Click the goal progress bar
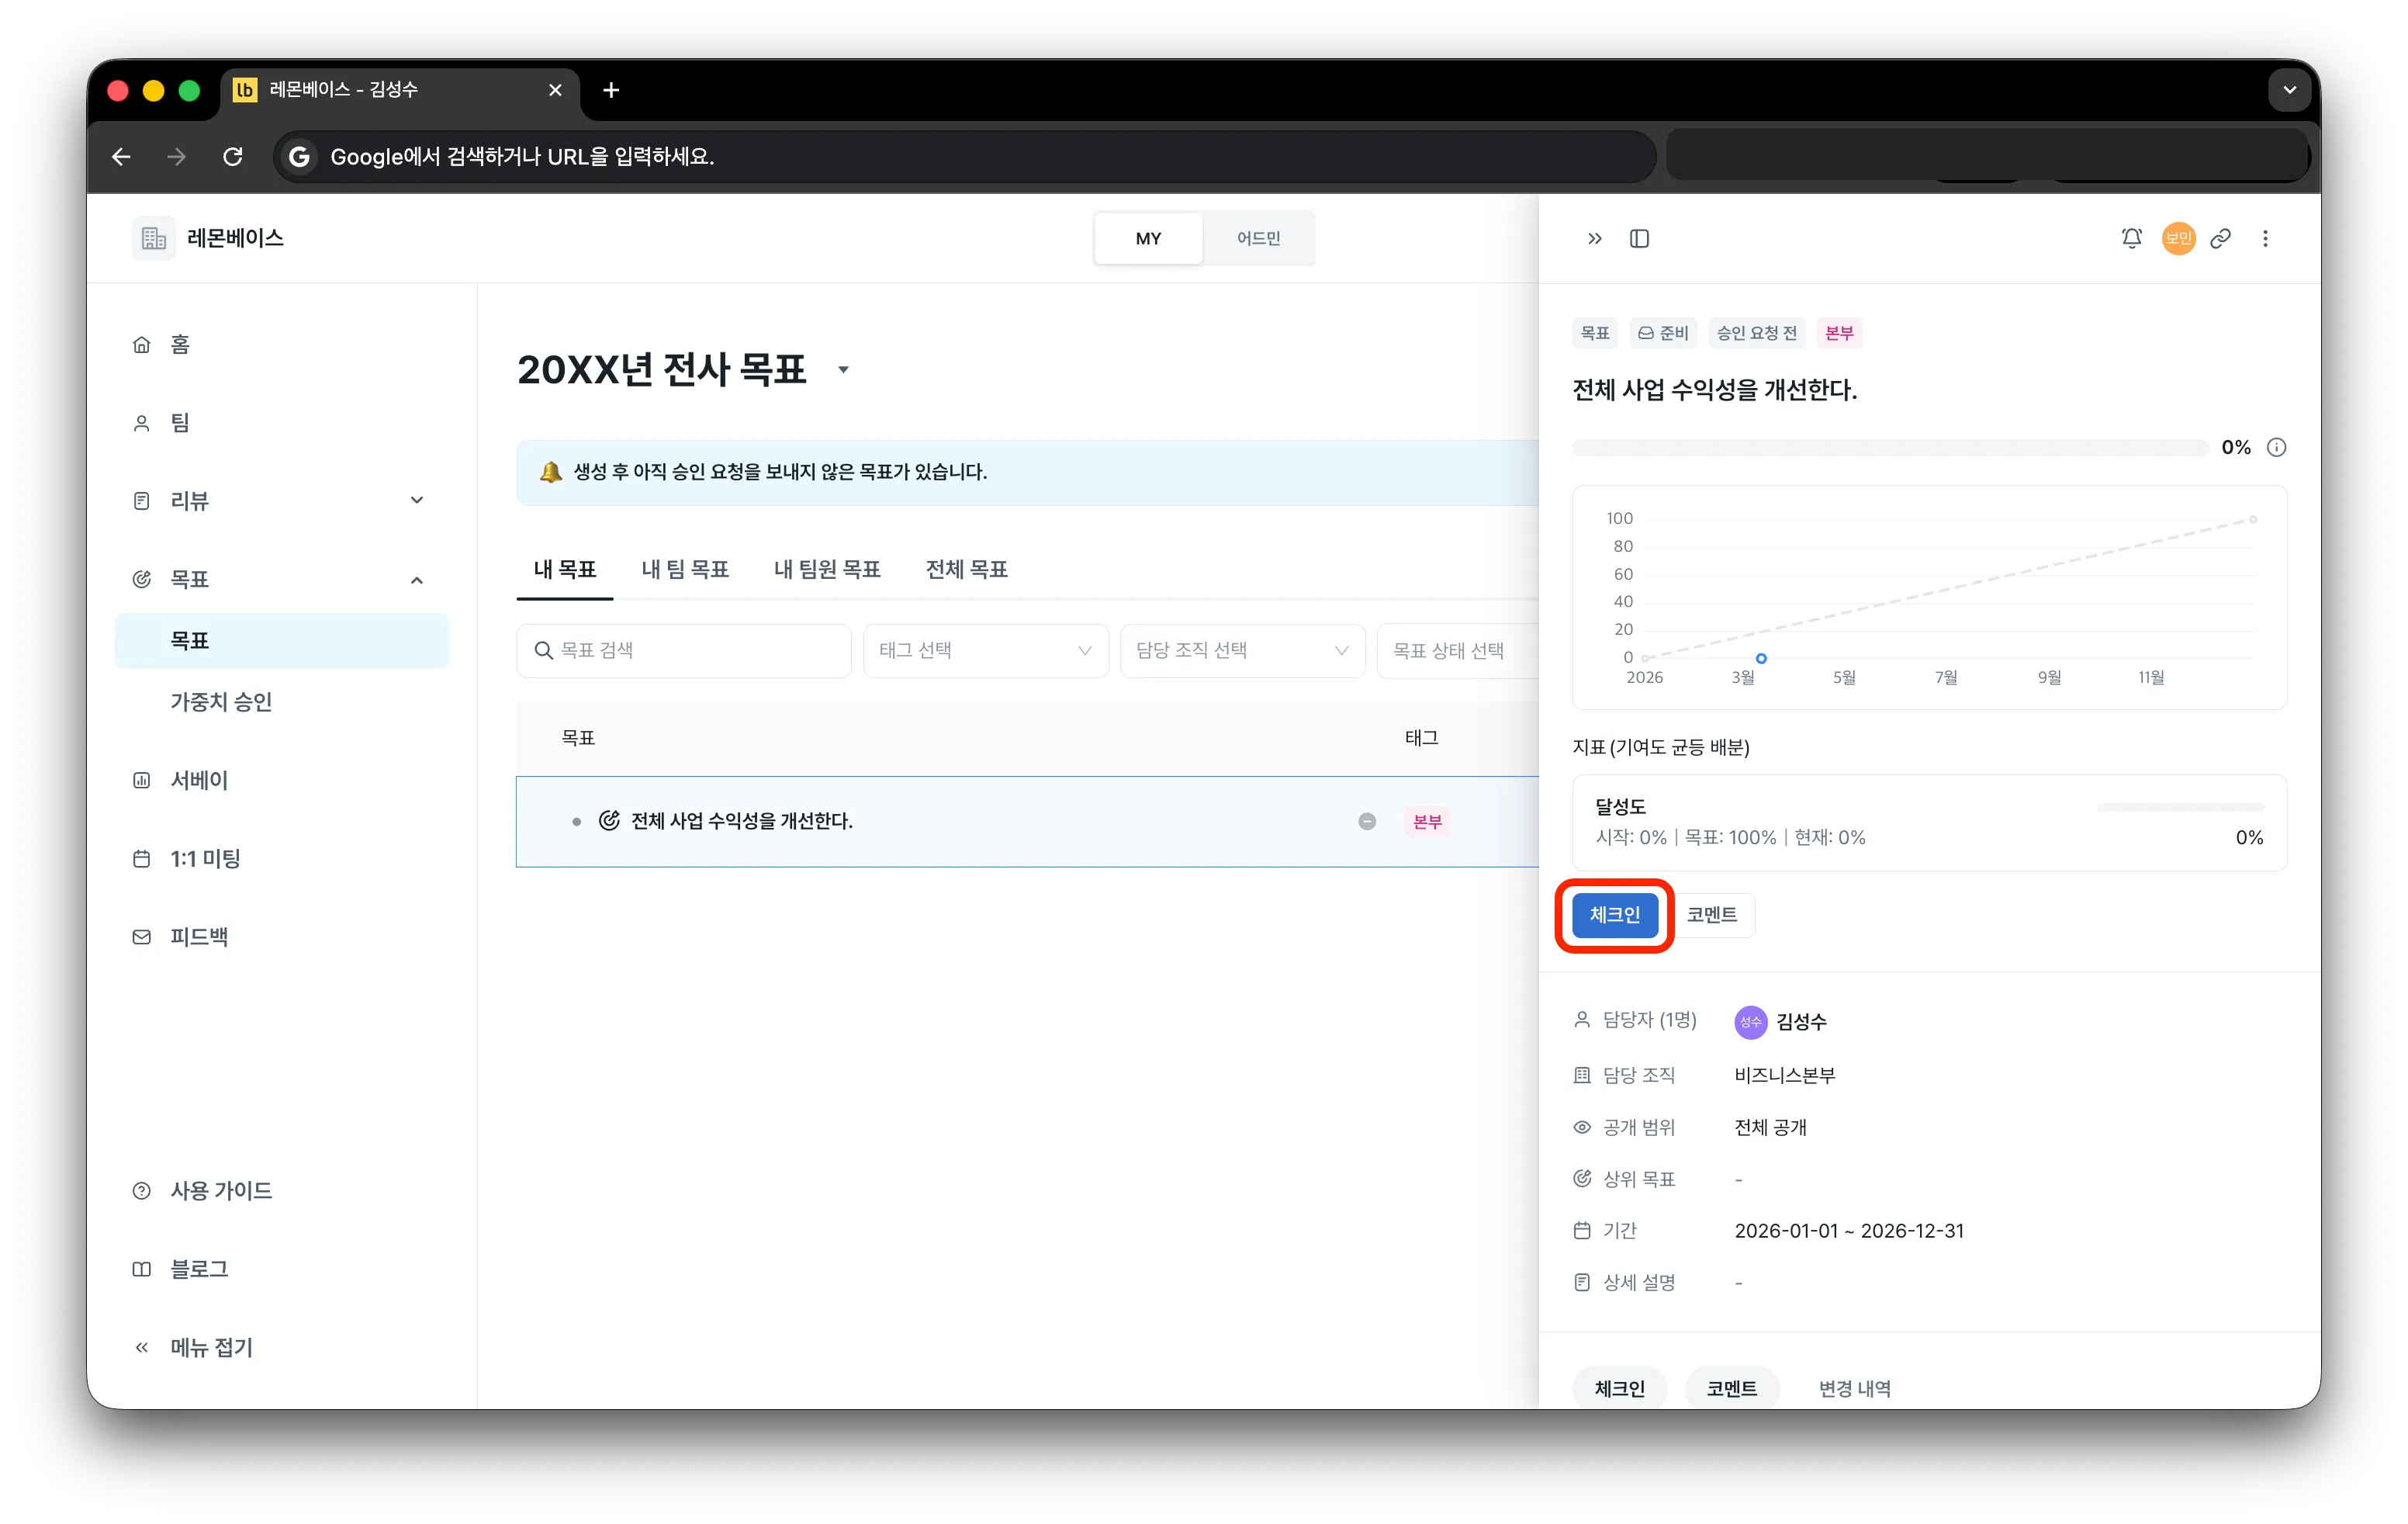The height and width of the screenshot is (1524, 2408). coord(1890,447)
